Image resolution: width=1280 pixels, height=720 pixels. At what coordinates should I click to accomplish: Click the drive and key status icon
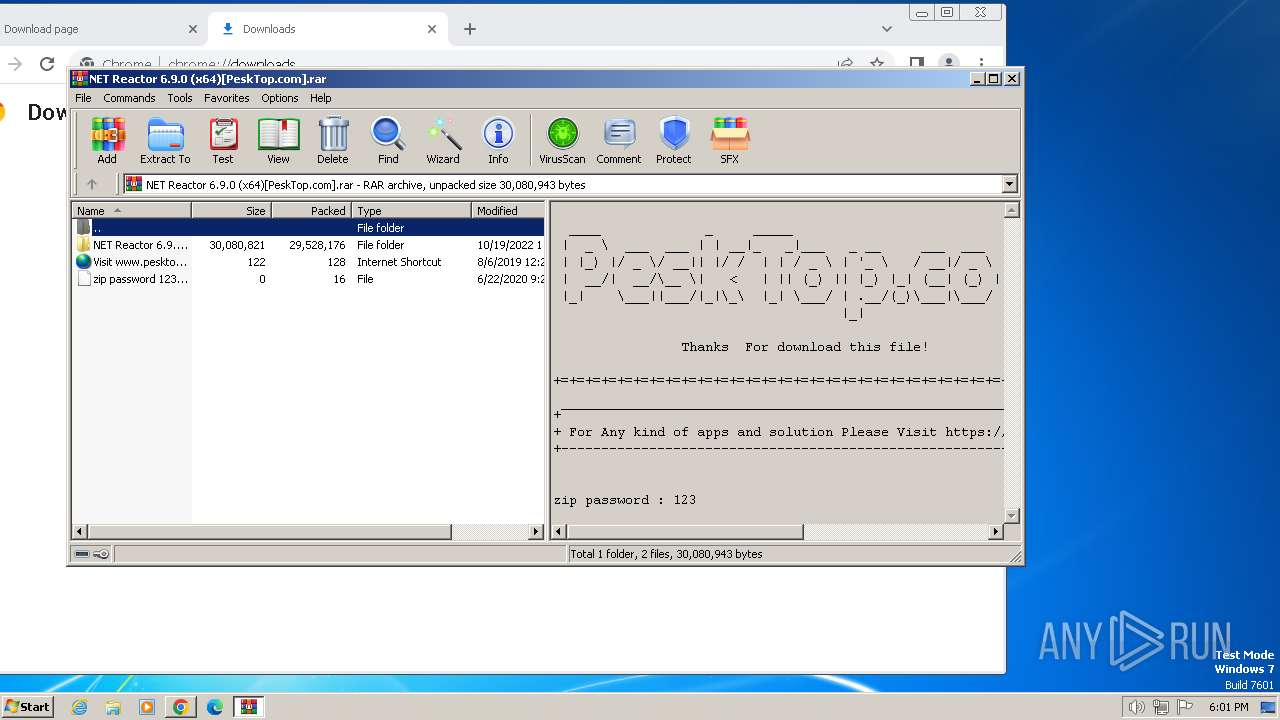[x=92, y=553]
